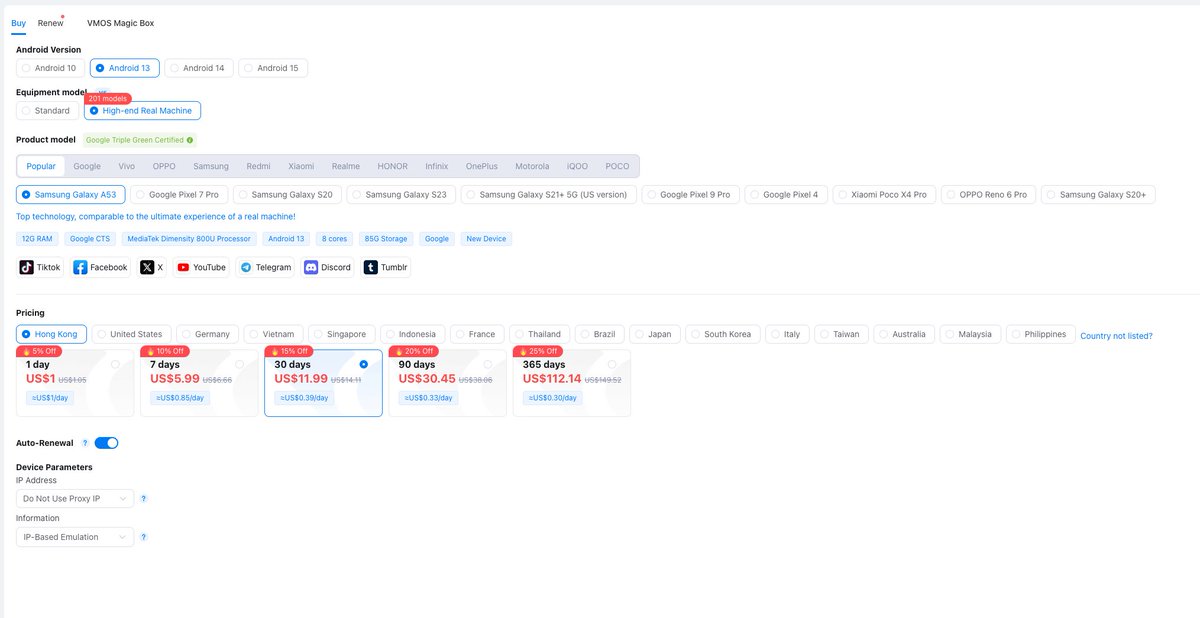Select Google Pixel 9 Pro model
The height and width of the screenshot is (618, 1200).
click(690, 194)
